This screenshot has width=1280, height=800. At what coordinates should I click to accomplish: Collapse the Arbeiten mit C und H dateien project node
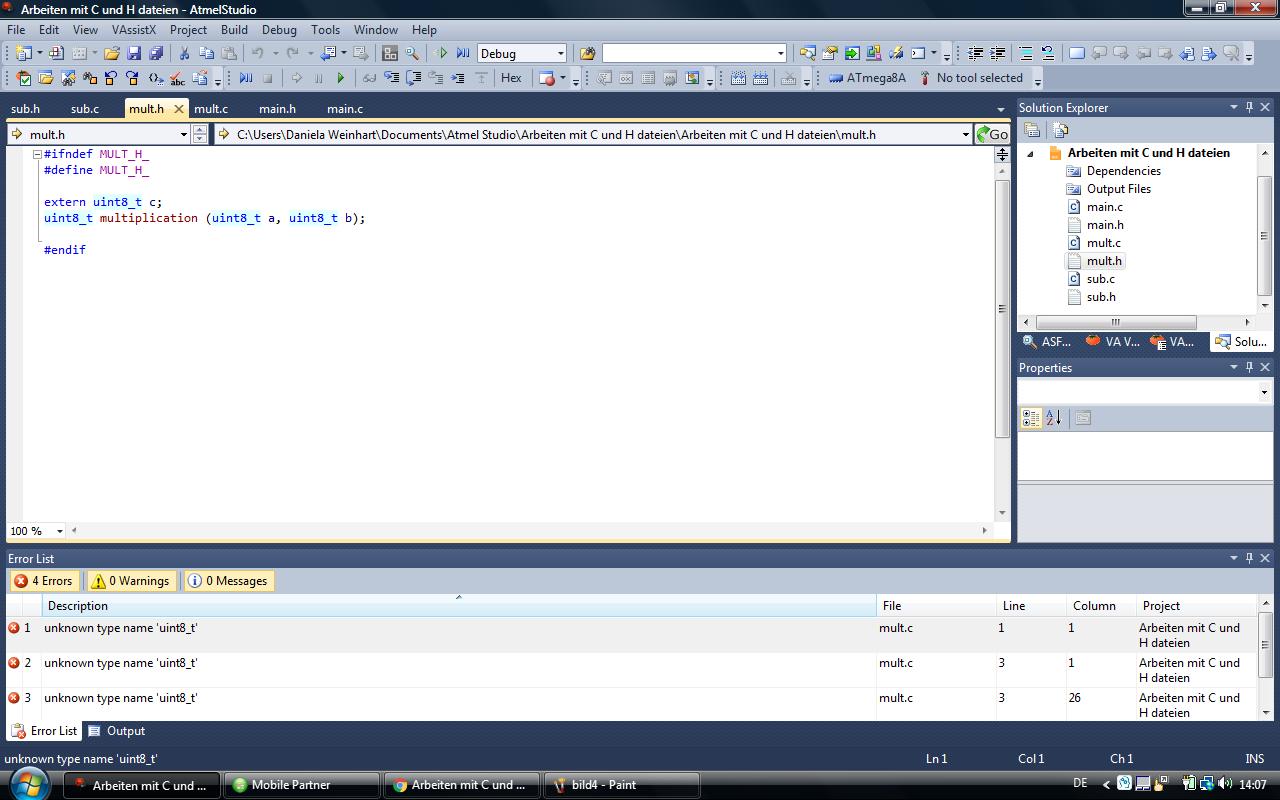(x=1031, y=153)
